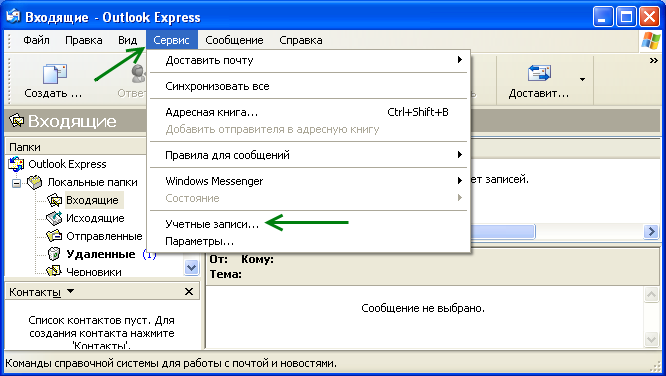The image size is (666, 376).
Task: Select Отправленные folder in tree
Action: 104,236
